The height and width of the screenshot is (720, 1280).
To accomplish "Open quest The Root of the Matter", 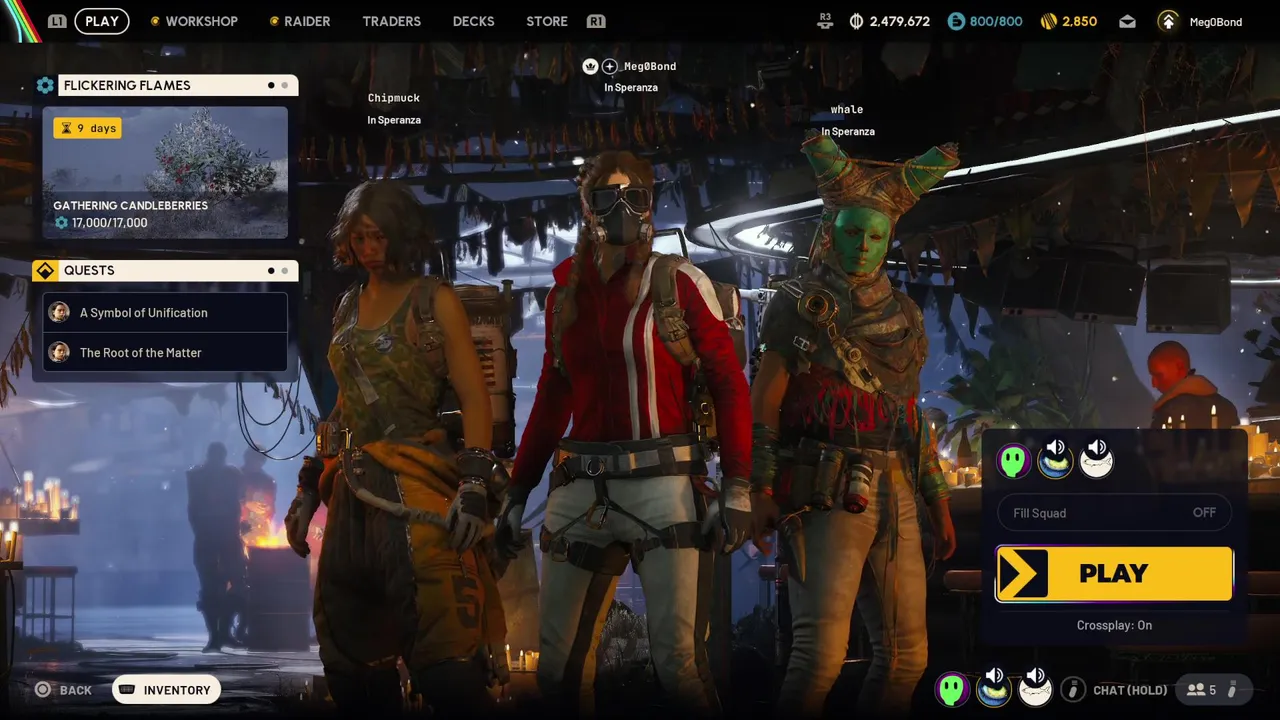I will tap(165, 353).
